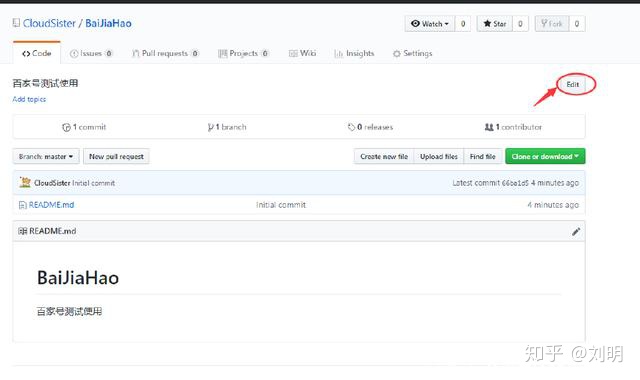Click the star count next to Star
This screenshot has width=640, height=380.
(520, 24)
